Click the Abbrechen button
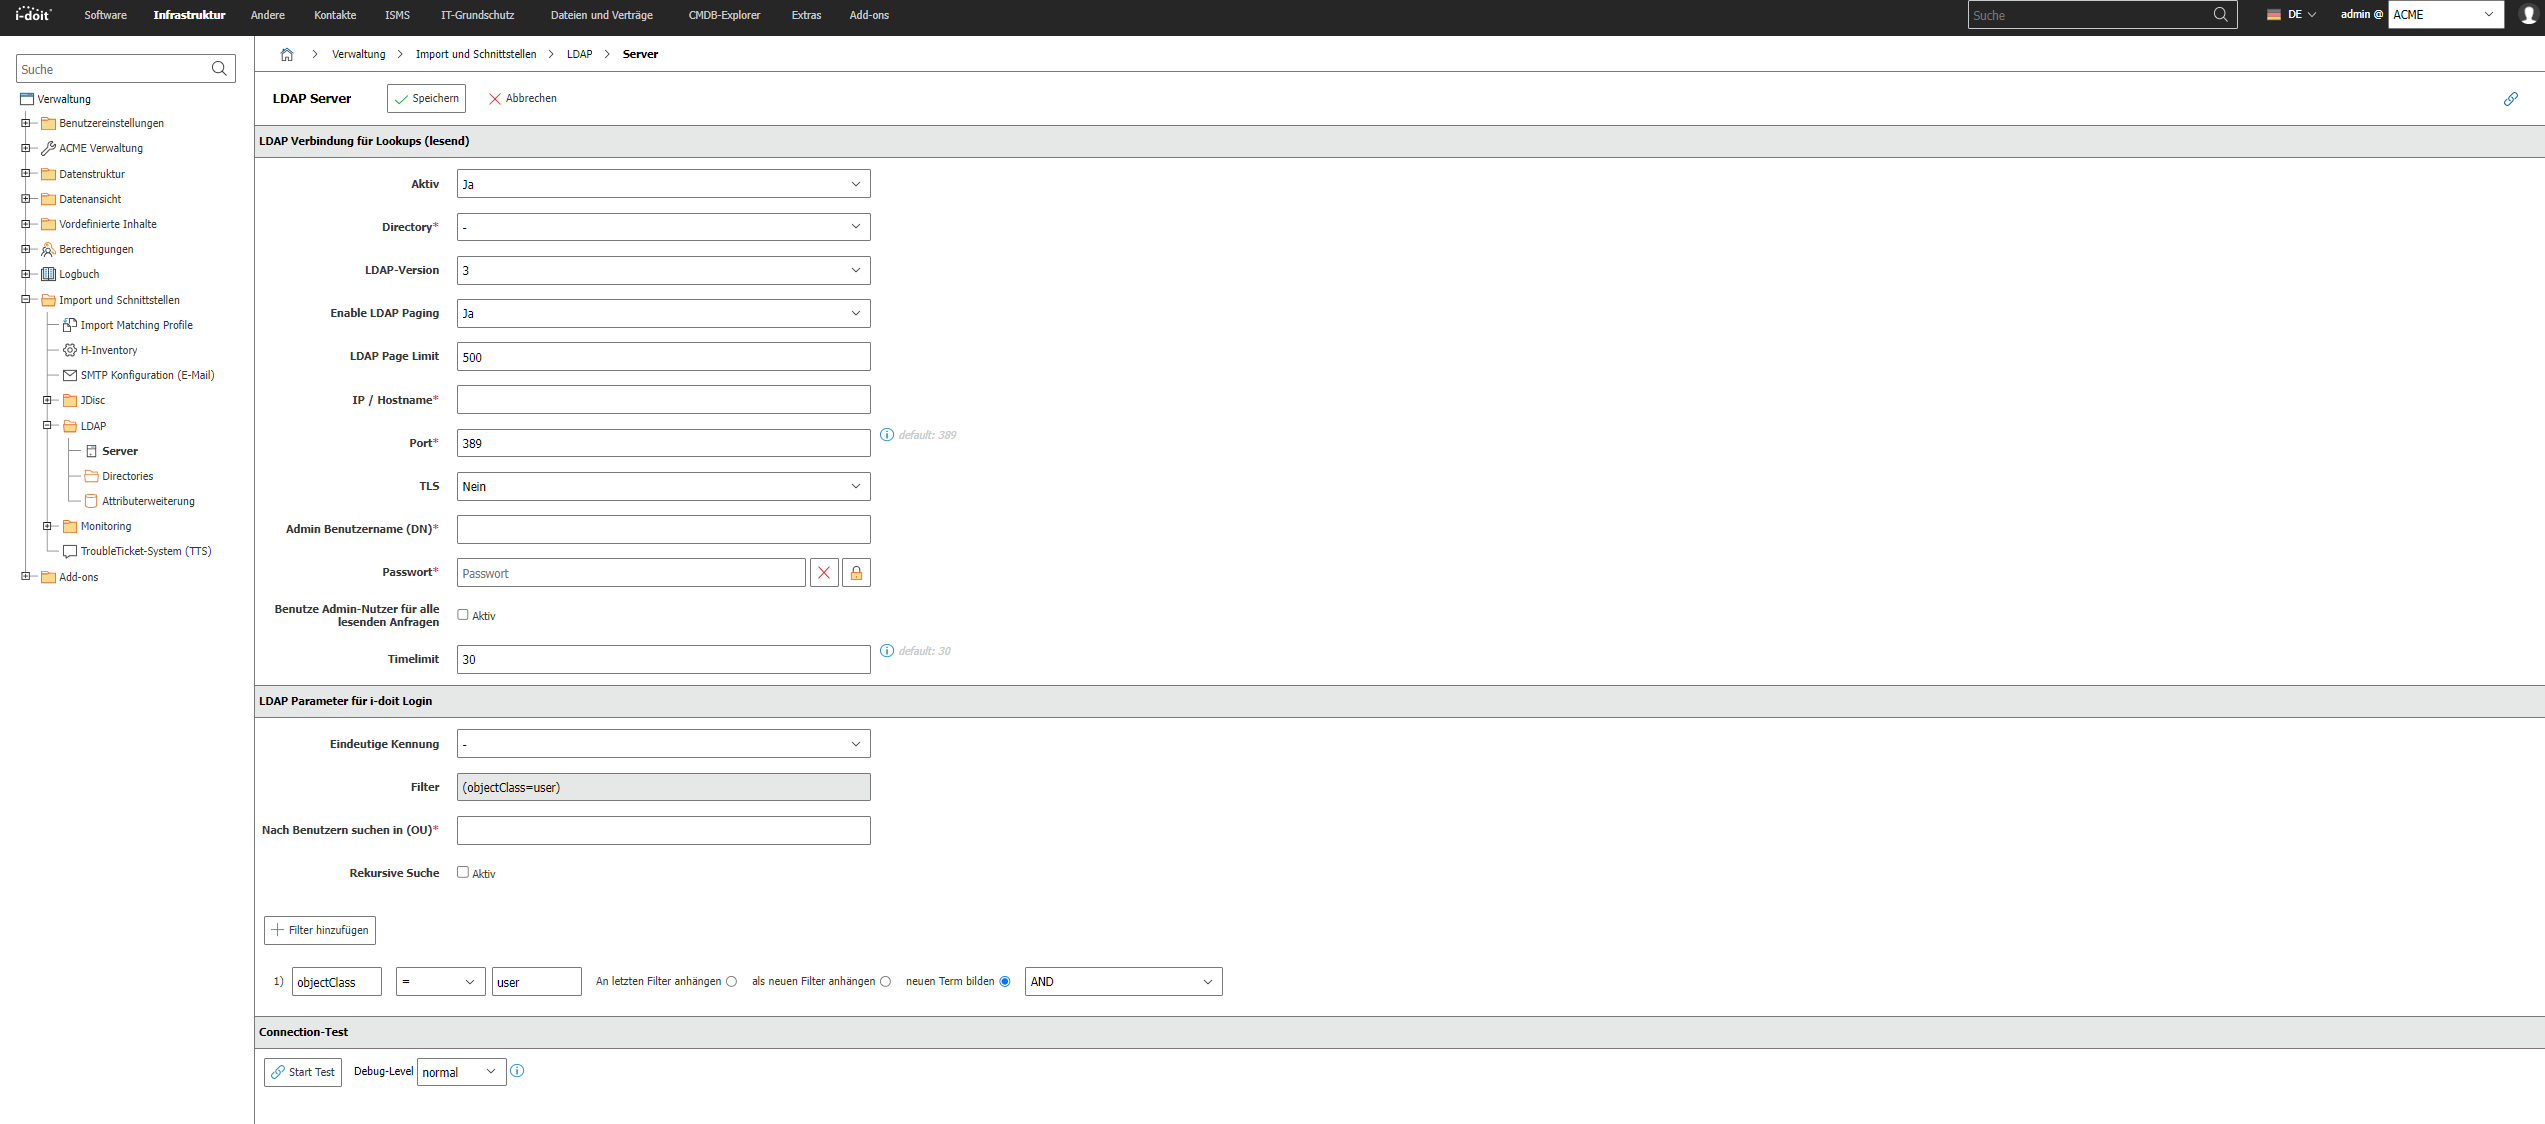This screenshot has height=1124, width=2545. [522, 98]
